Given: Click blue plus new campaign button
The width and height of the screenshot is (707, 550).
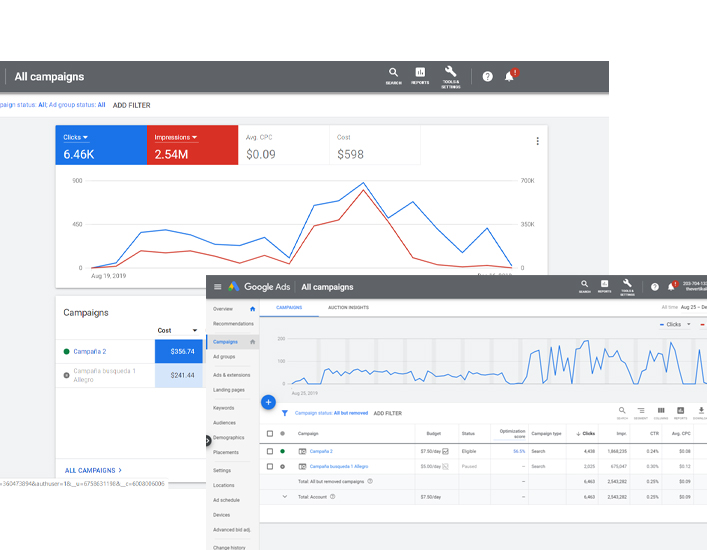Looking at the screenshot, I should [x=268, y=402].
